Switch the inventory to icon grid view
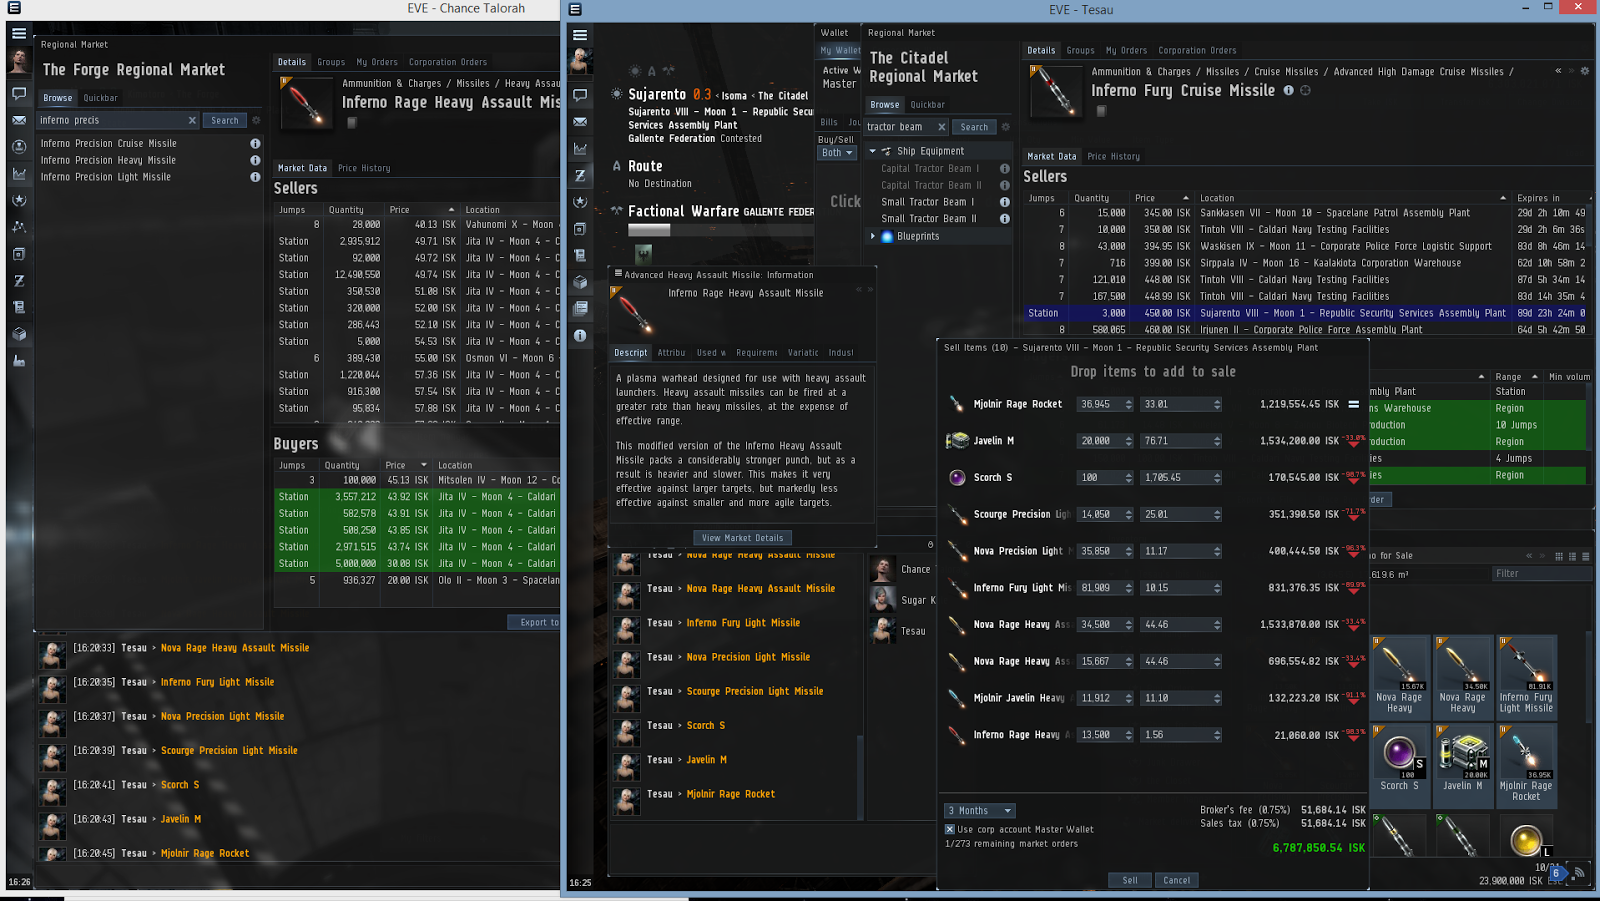This screenshot has height=901, width=1600. (1558, 556)
